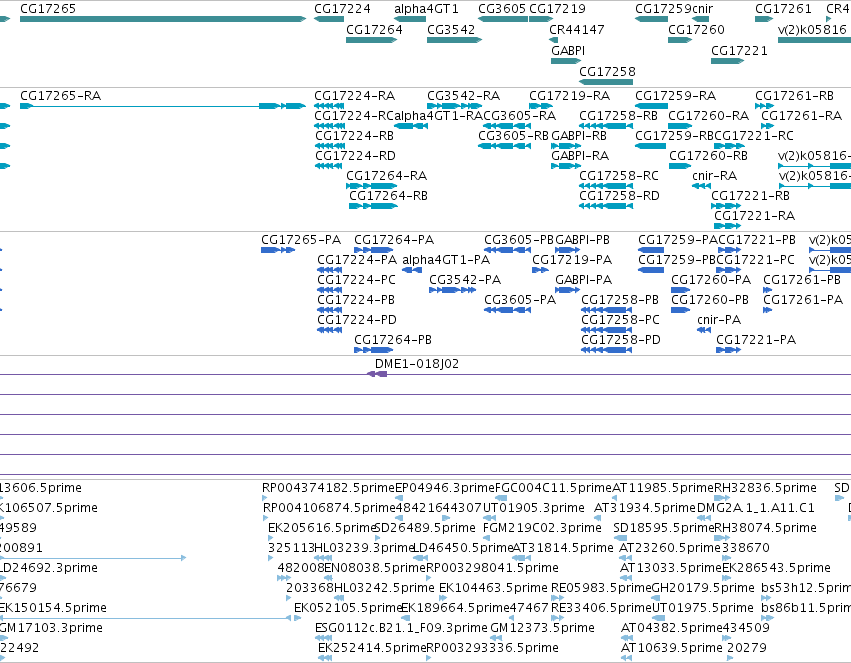Open the CG3542 gene feature
Image resolution: width=851 pixels, height=663 pixels.
454,40
